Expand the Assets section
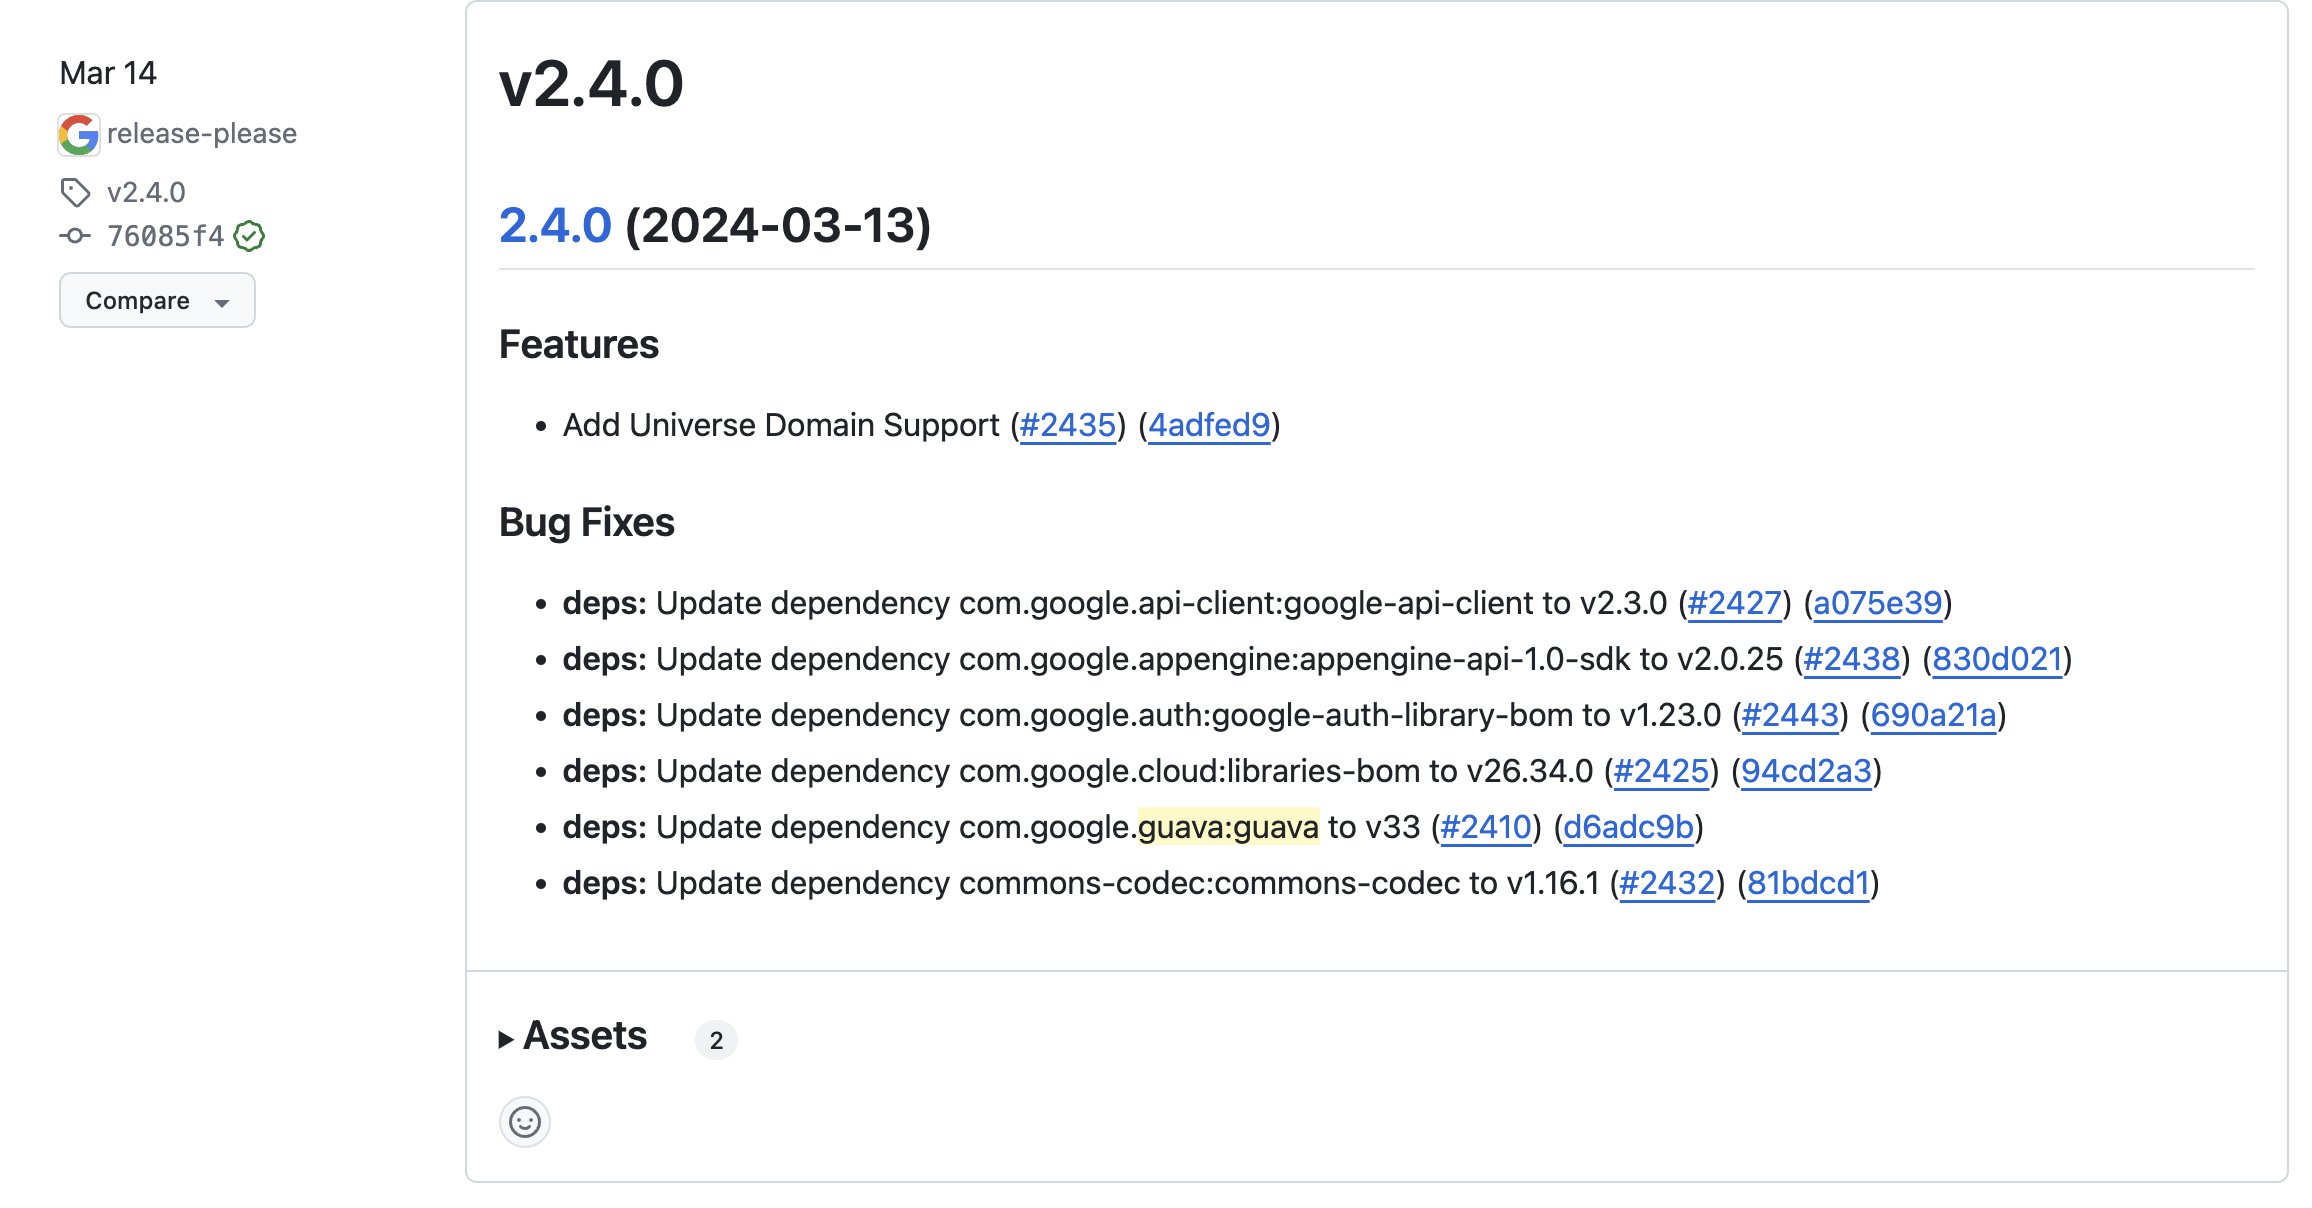 [573, 1037]
